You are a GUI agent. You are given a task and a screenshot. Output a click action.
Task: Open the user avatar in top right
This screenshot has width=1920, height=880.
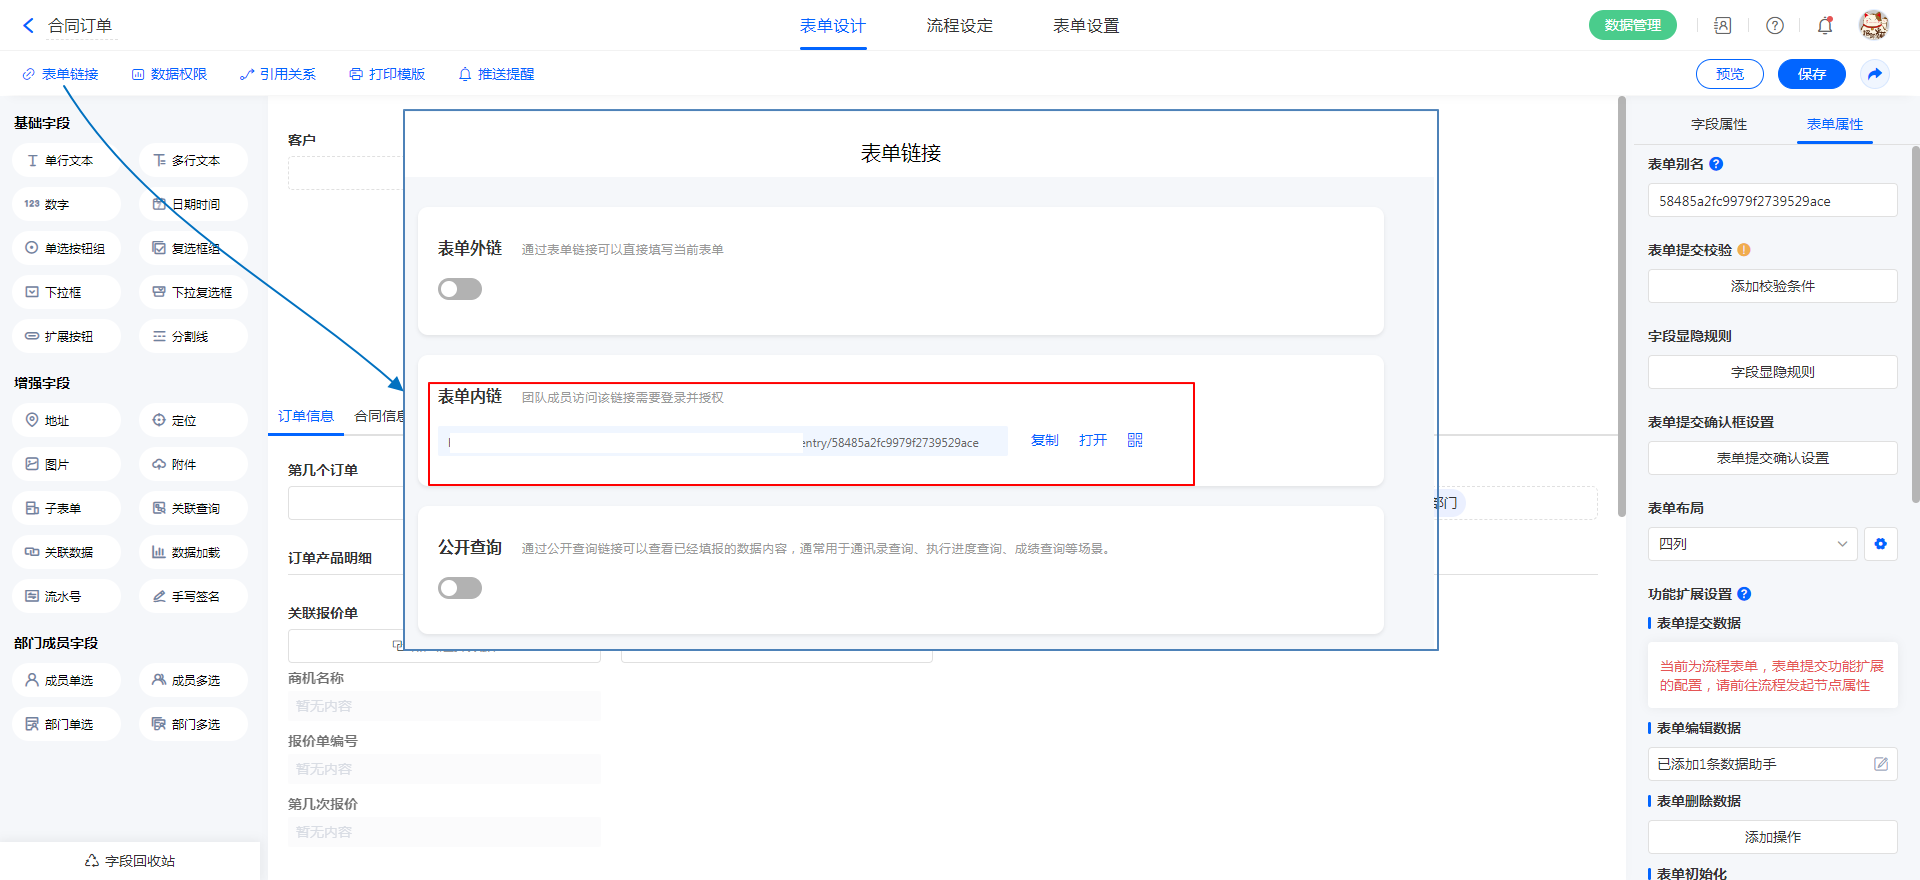[x=1873, y=25]
